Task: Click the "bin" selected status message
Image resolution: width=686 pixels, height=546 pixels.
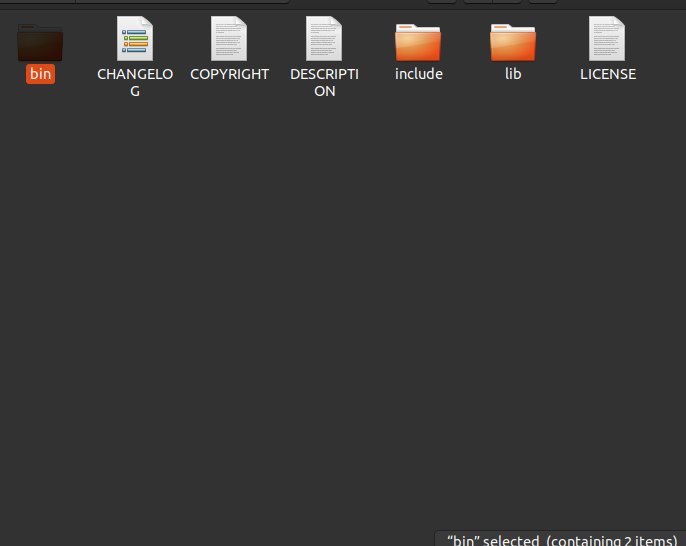Action: pos(562,540)
